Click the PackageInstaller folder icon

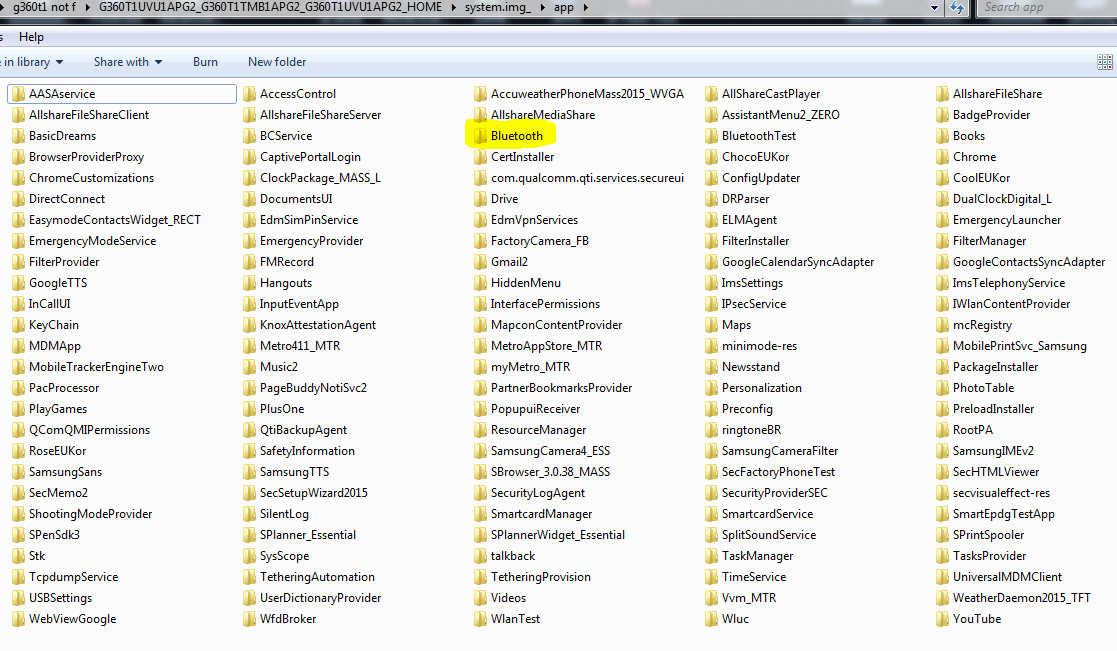click(942, 367)
